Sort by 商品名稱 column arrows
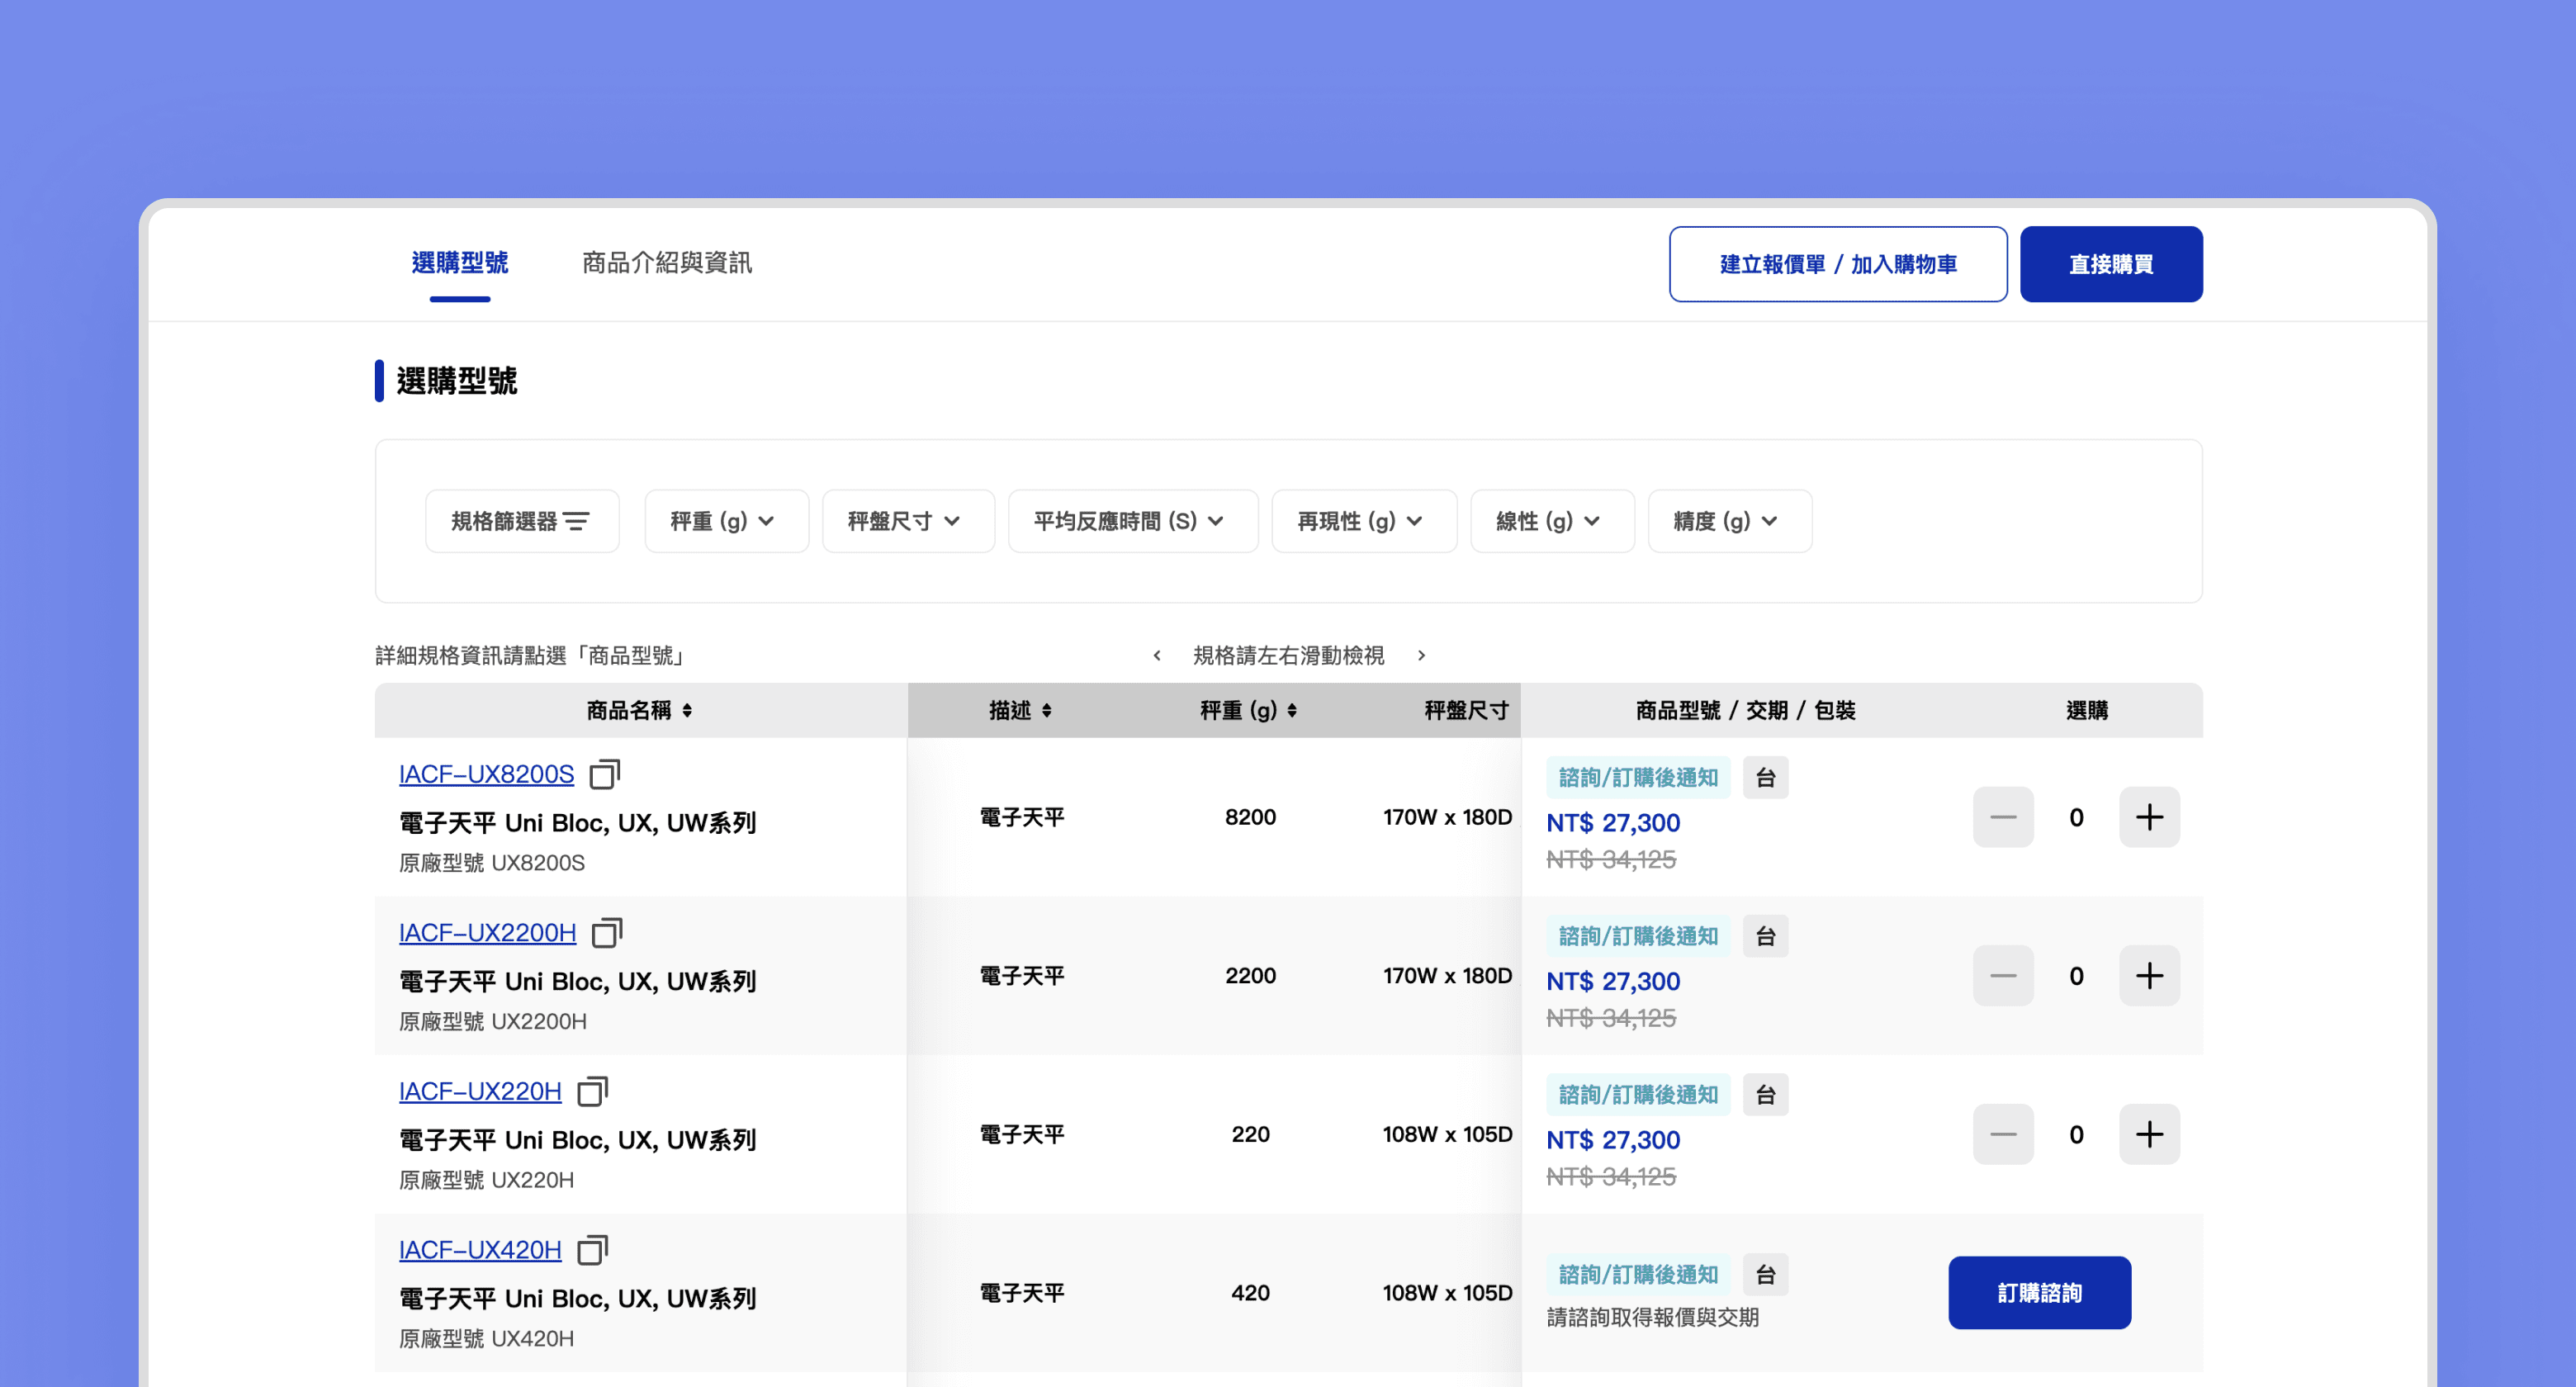Viewport: 2576px width, 1387px height. pyautogui.click(x=687, y=710)
